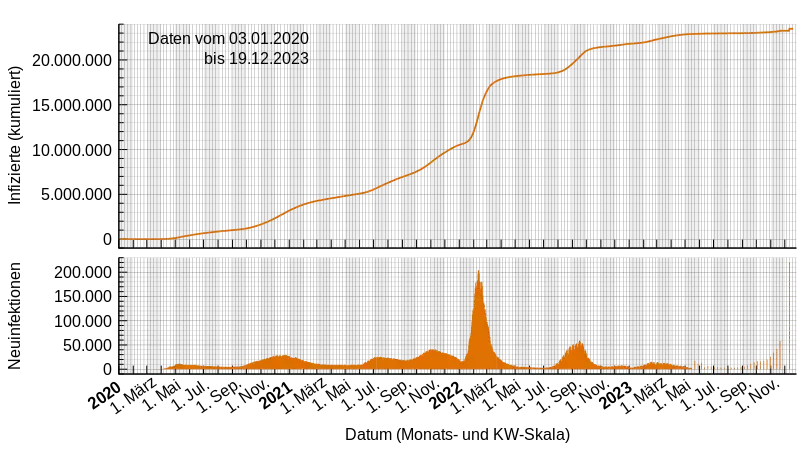
Task: Click the "Datum (Monats- und KW-Skala)" axis title
Action: tap(457, 434)
